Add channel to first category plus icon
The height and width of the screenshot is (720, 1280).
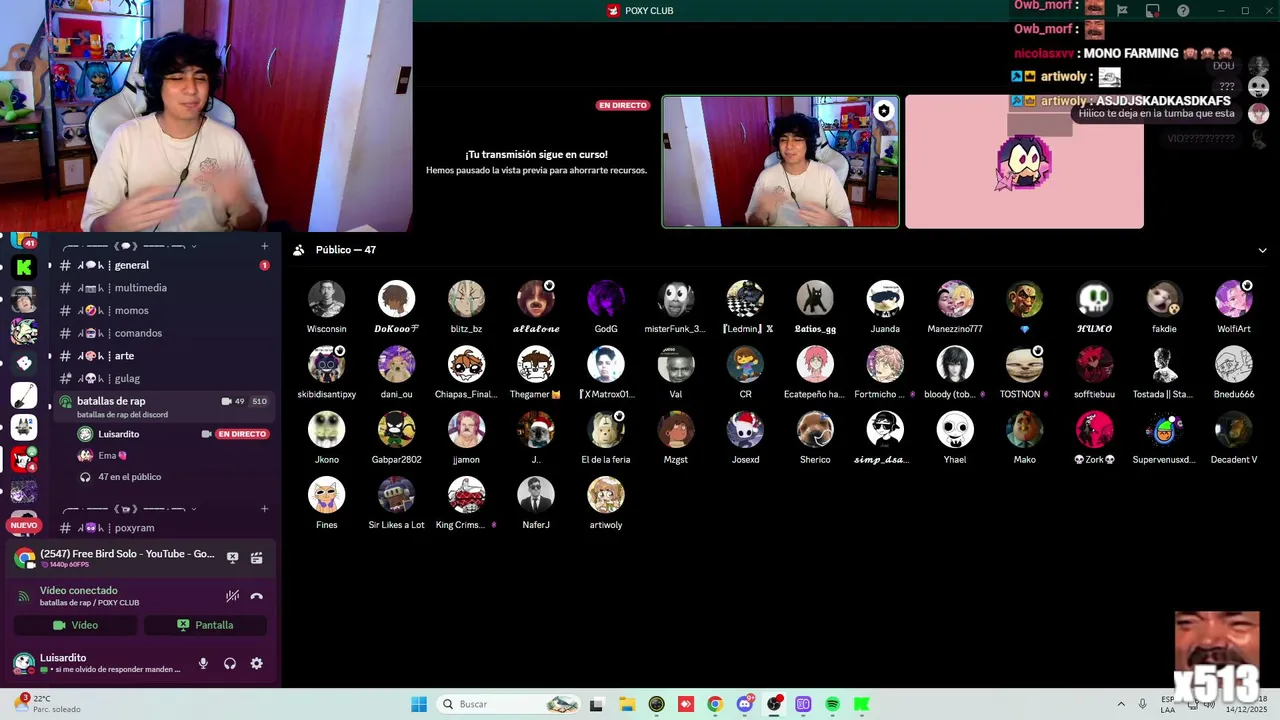[264, 246]
